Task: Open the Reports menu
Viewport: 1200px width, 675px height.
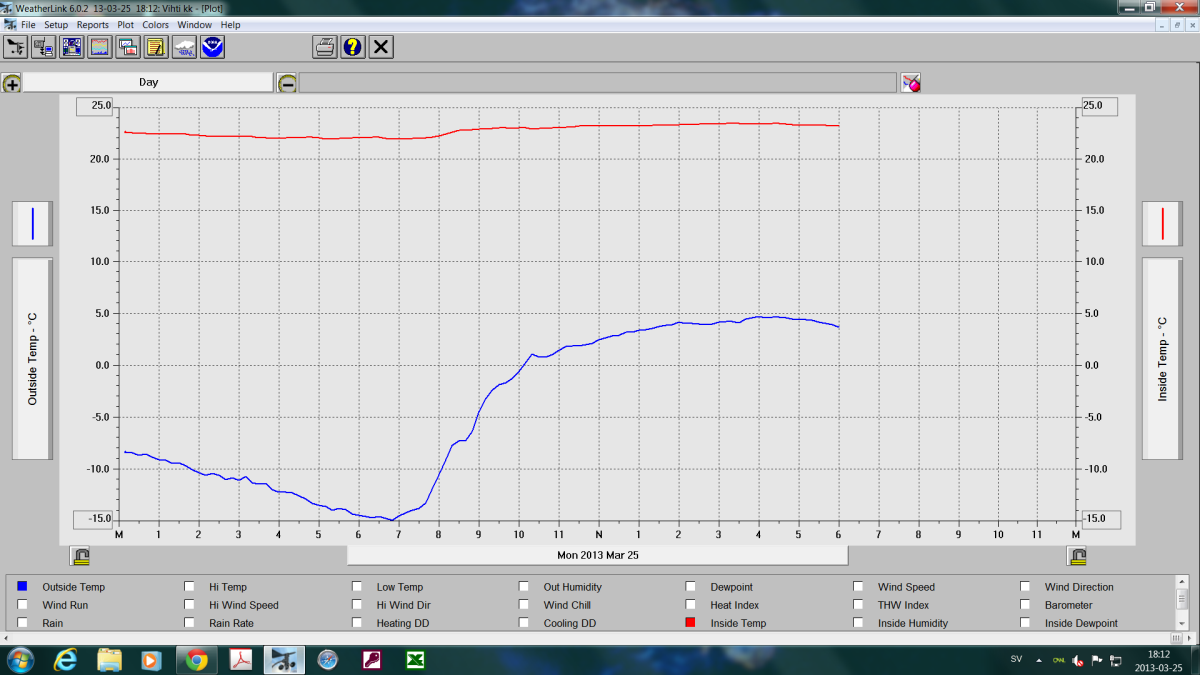Action: pyautogui.click(x=93, y=24)
